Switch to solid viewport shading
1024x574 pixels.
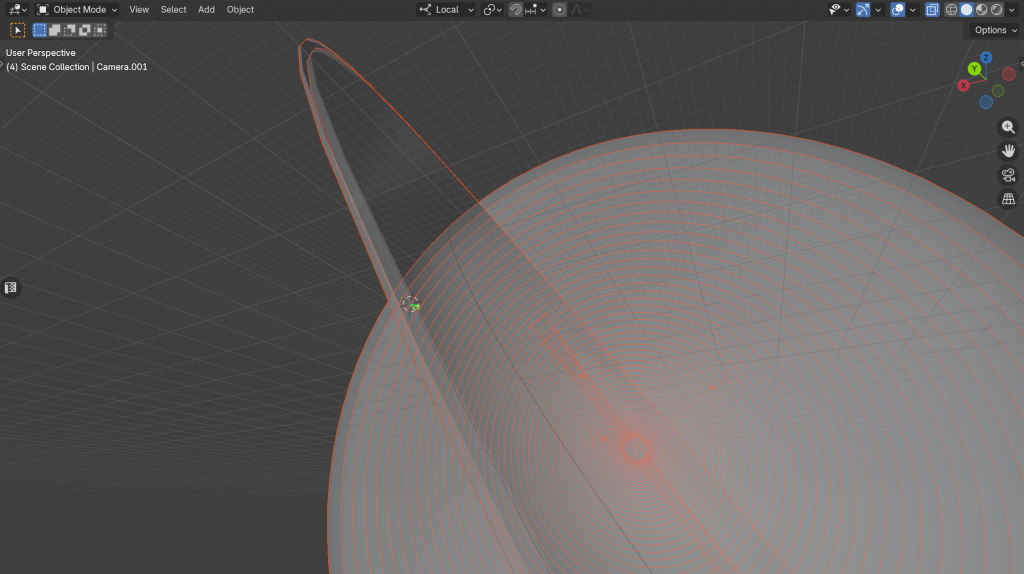pos(967,9)
